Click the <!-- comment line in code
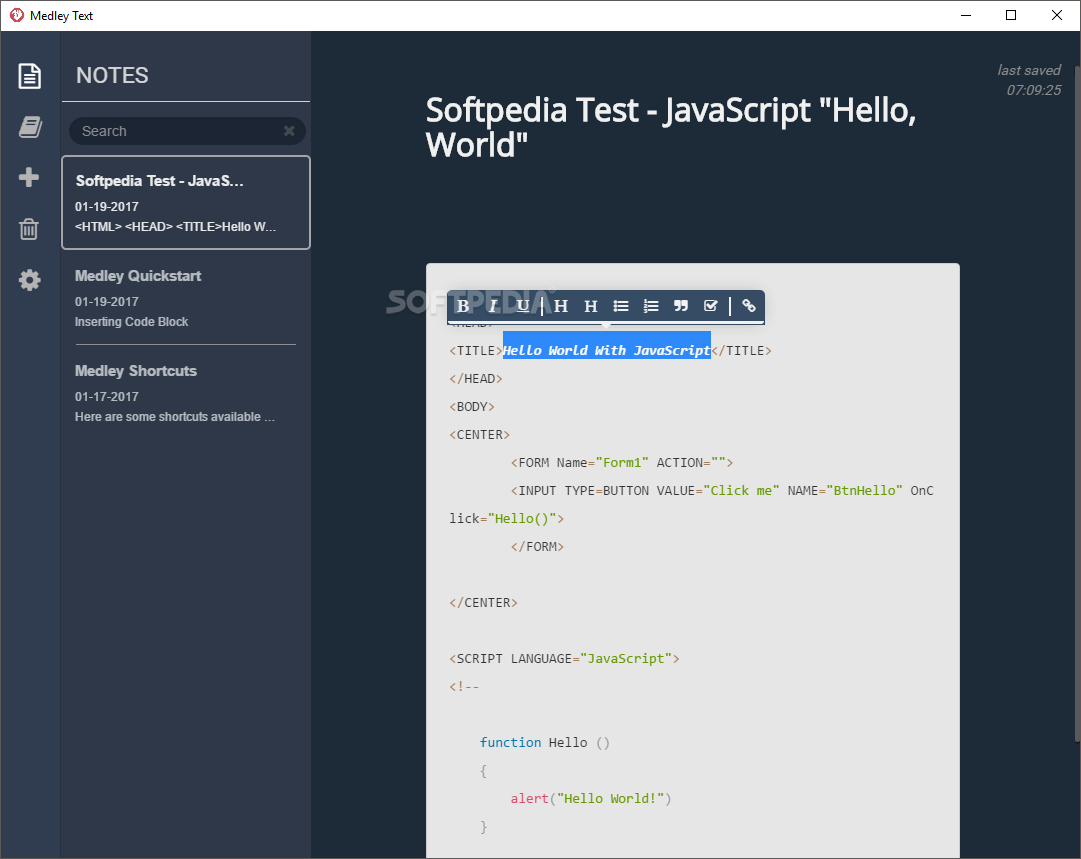The width and height of the screenshot is (1081, 859). click(x=464, y=687)
